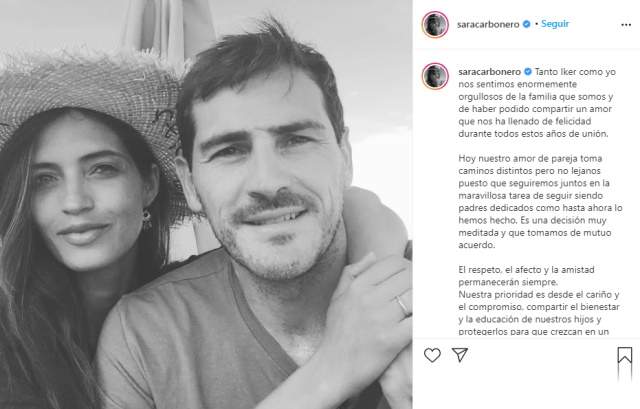Like the post with the heart icon
640x409 pixels.
(x=432, y=355)
